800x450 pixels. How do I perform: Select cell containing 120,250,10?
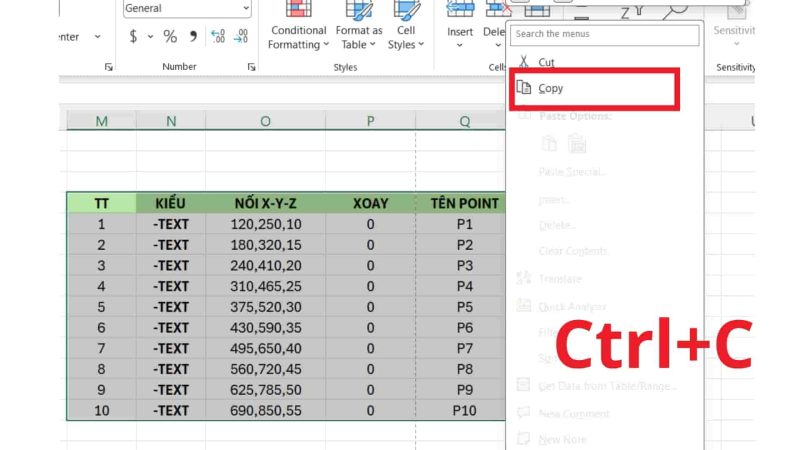[x=265, y=224]
